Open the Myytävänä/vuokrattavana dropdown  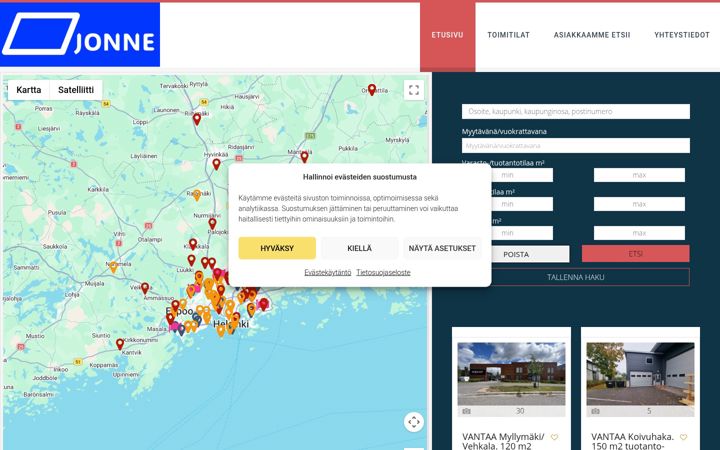click(x=576, y=146)
